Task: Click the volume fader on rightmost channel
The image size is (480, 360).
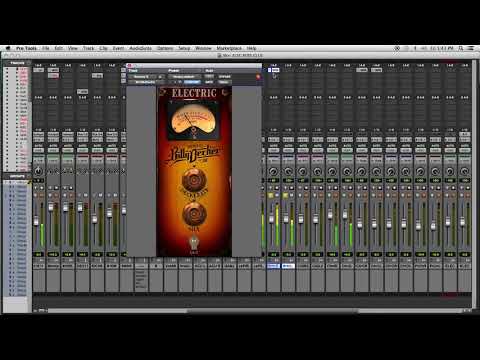Action: coord(462,221)
